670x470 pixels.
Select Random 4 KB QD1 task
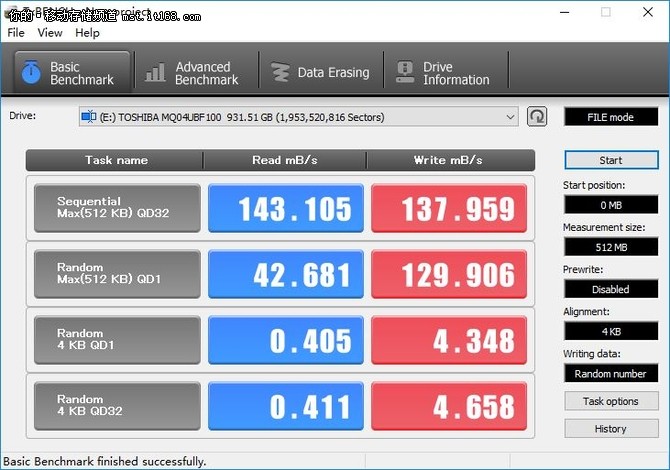[x=117, y=340]
